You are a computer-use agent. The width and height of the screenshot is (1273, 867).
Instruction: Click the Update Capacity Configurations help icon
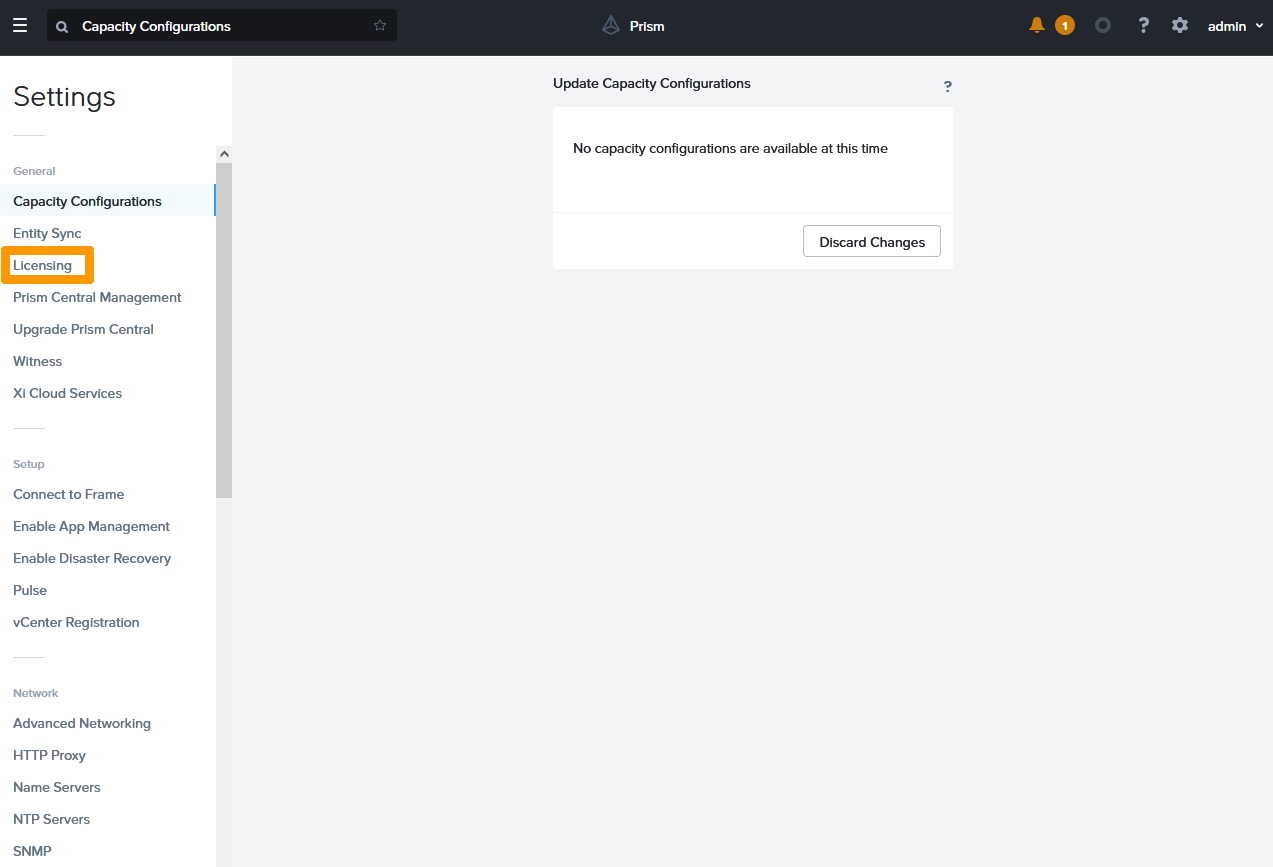click(947, 87)
